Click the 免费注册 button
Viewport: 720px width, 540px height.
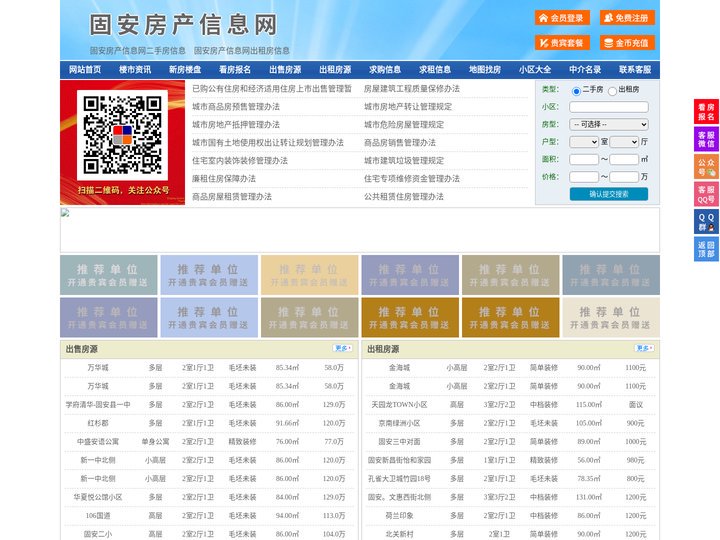627,18
